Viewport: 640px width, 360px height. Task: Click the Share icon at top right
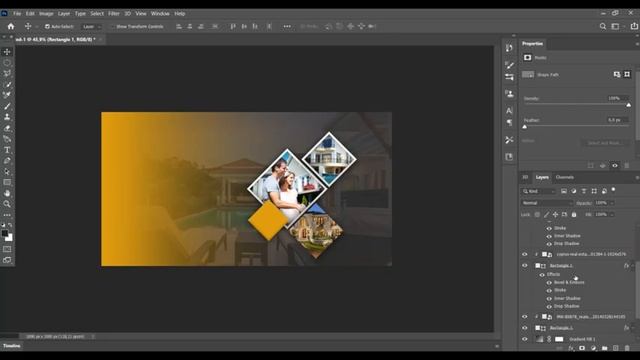[x=634, y=26]
